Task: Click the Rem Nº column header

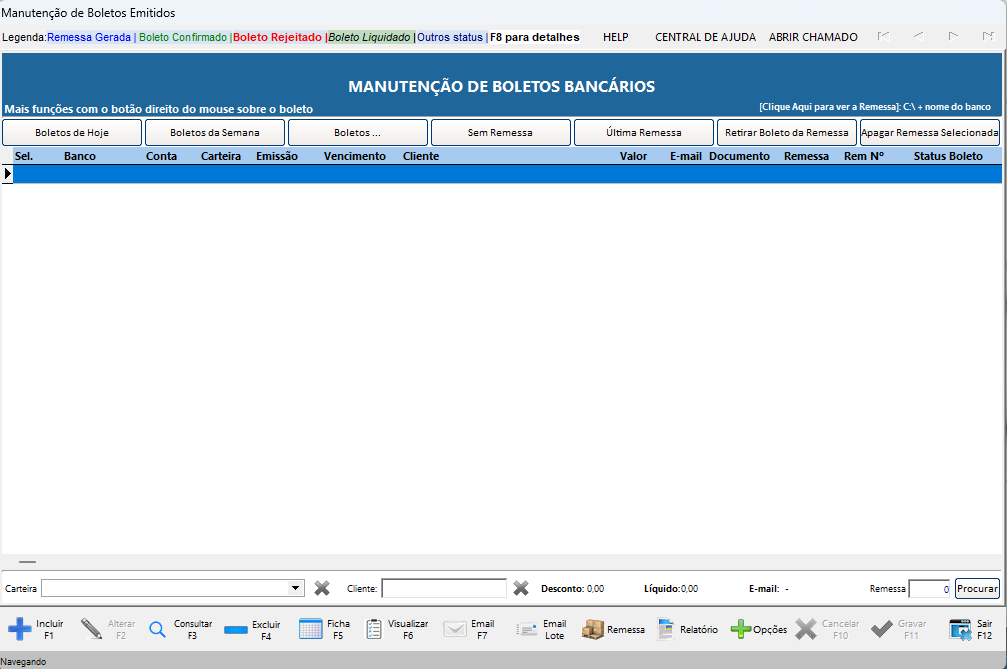Action: 864,156
